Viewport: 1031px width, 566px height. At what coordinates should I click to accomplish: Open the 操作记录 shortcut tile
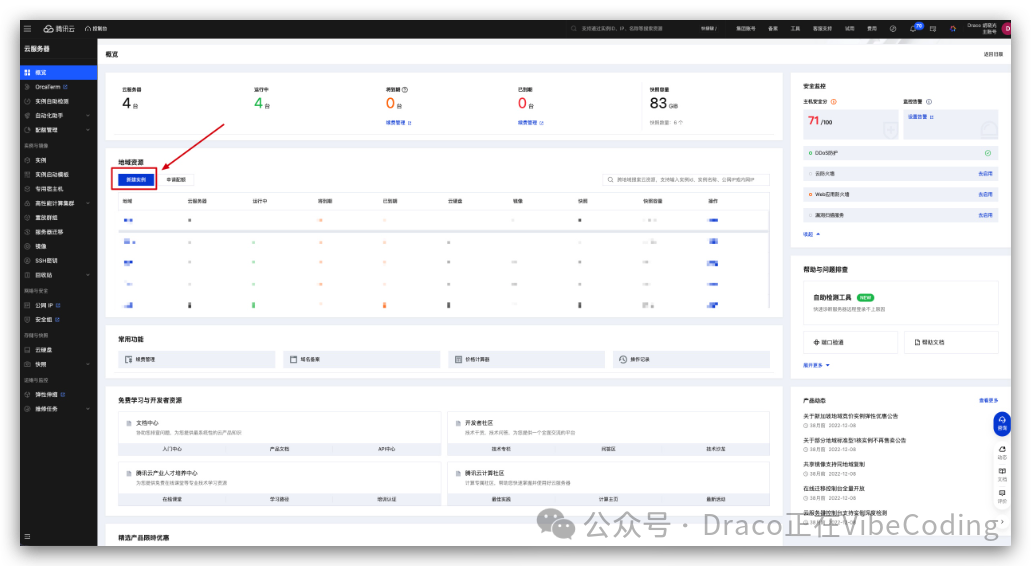pos(689,358)
